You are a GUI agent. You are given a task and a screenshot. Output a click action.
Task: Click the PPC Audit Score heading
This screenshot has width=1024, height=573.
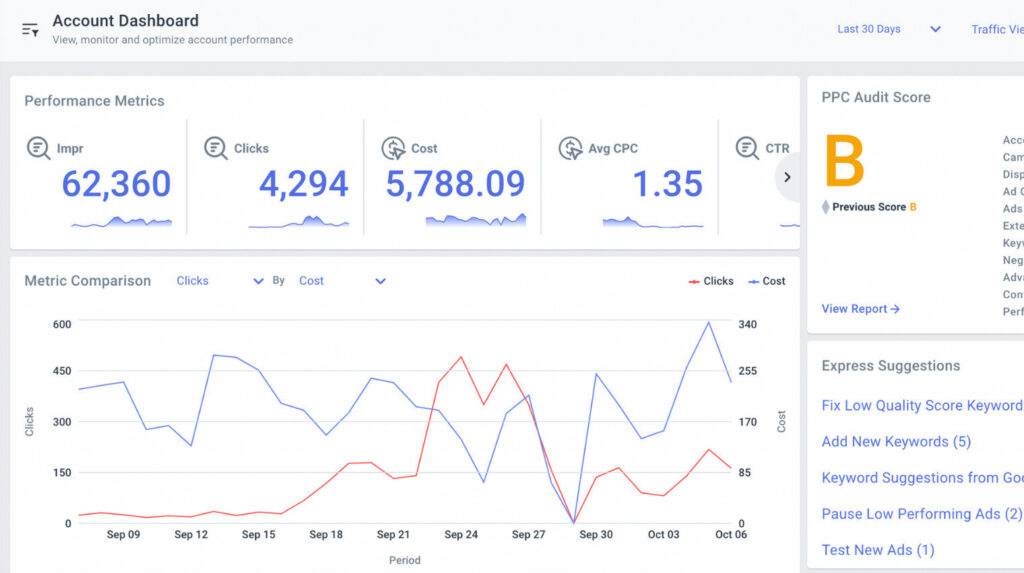[876, 97]
